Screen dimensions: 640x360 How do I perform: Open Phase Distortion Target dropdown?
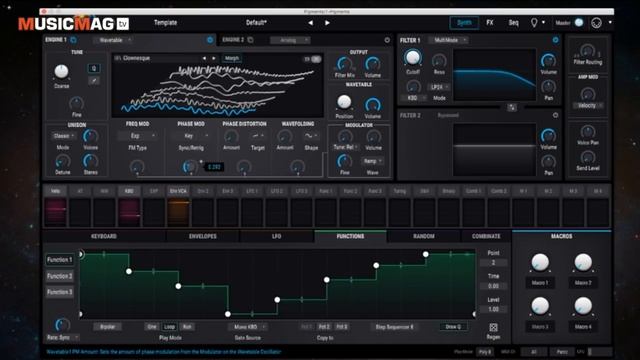click(258, 136)
